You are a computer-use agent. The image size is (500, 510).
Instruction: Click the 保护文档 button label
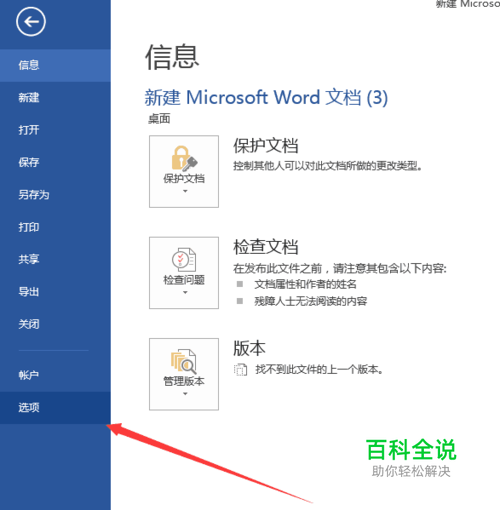tap(184, 179)
